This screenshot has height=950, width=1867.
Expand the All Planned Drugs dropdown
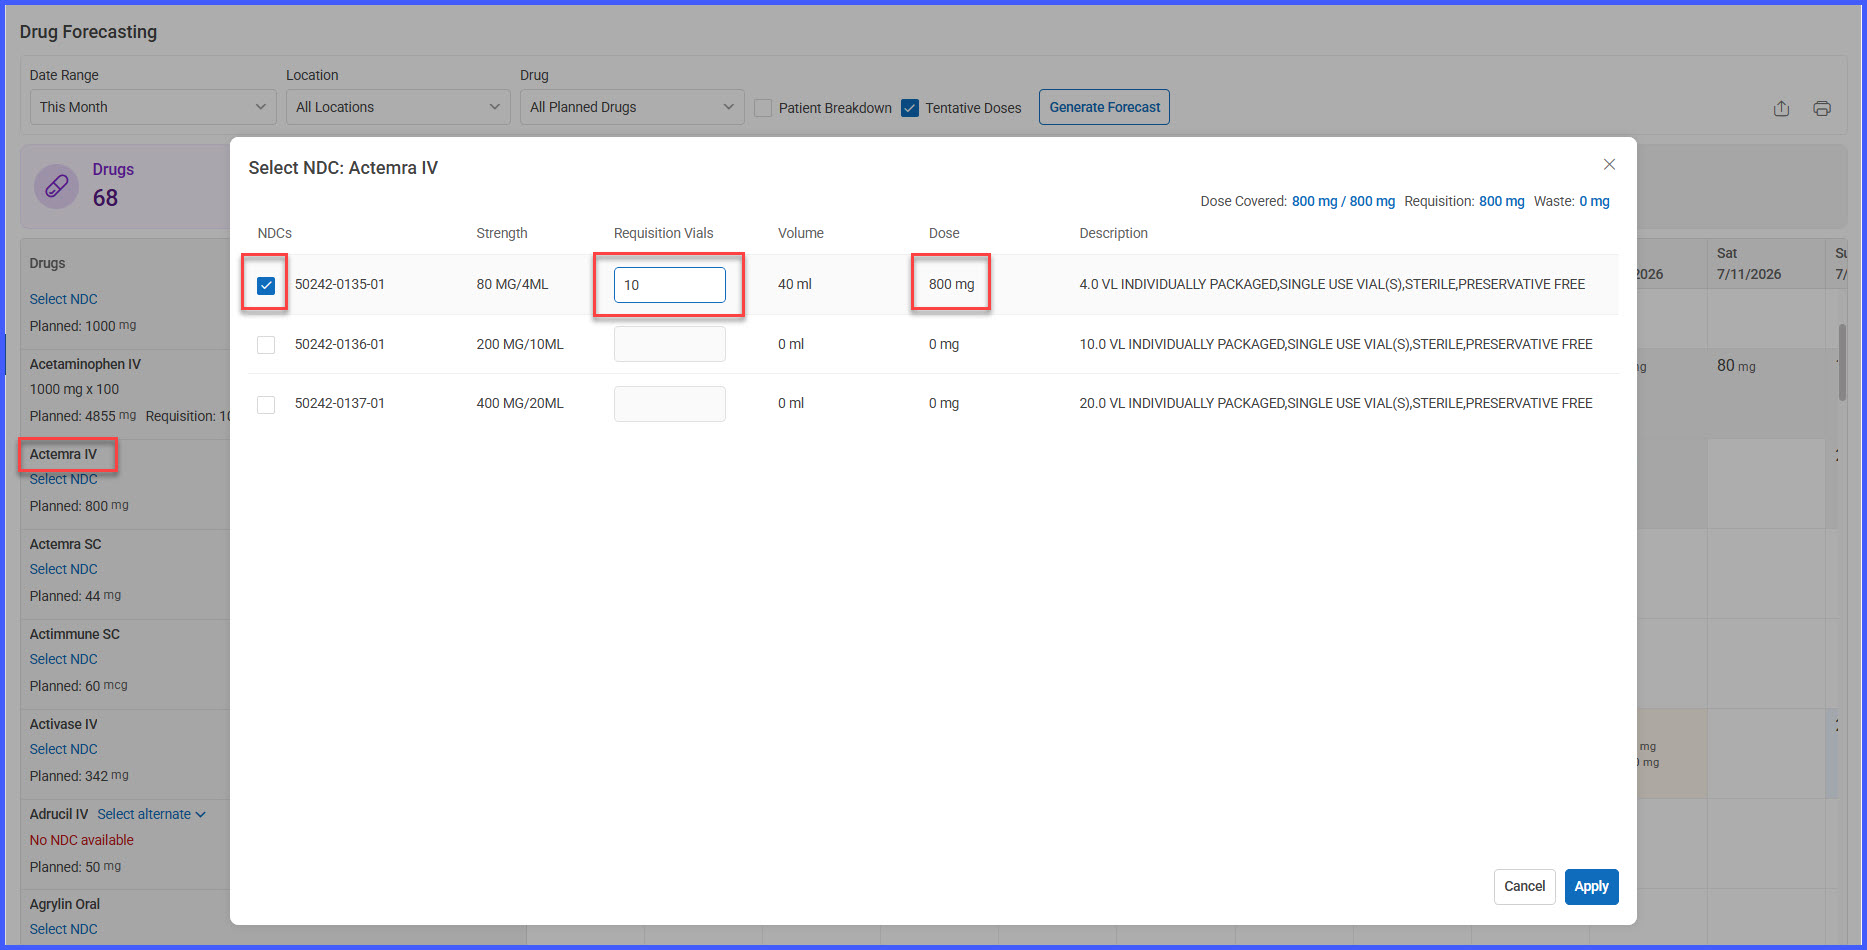(x=632, y=107)
